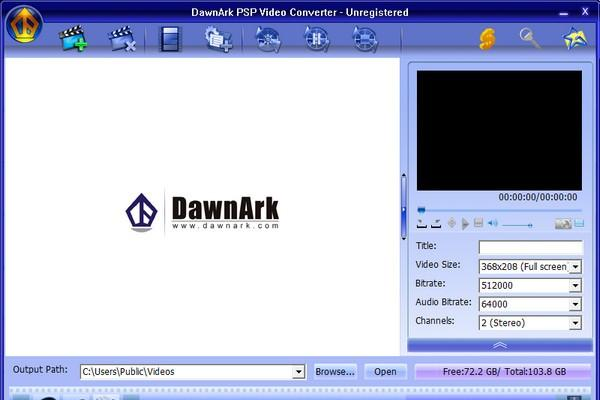The height and width of the screenshot is (400, 600).
Task: Start conversion with the film reel icon
Action: click(x=268, y=39)
